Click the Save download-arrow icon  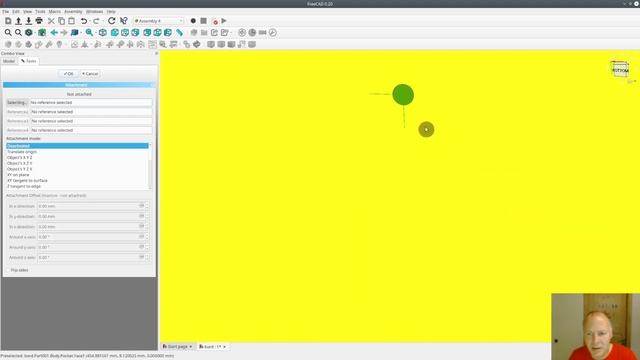(x=29, y=21)
